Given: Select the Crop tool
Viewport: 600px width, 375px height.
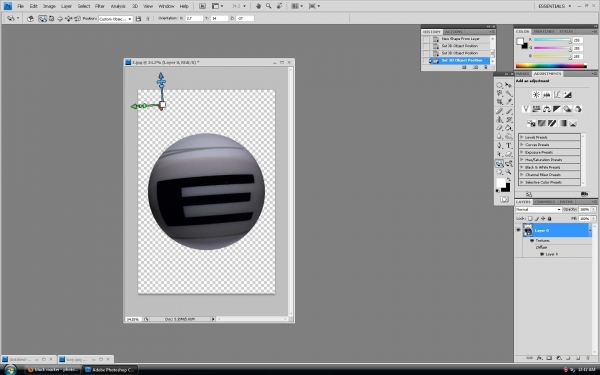Looking at the screenshot, I should pyautogui.click(x=499, y=102).
